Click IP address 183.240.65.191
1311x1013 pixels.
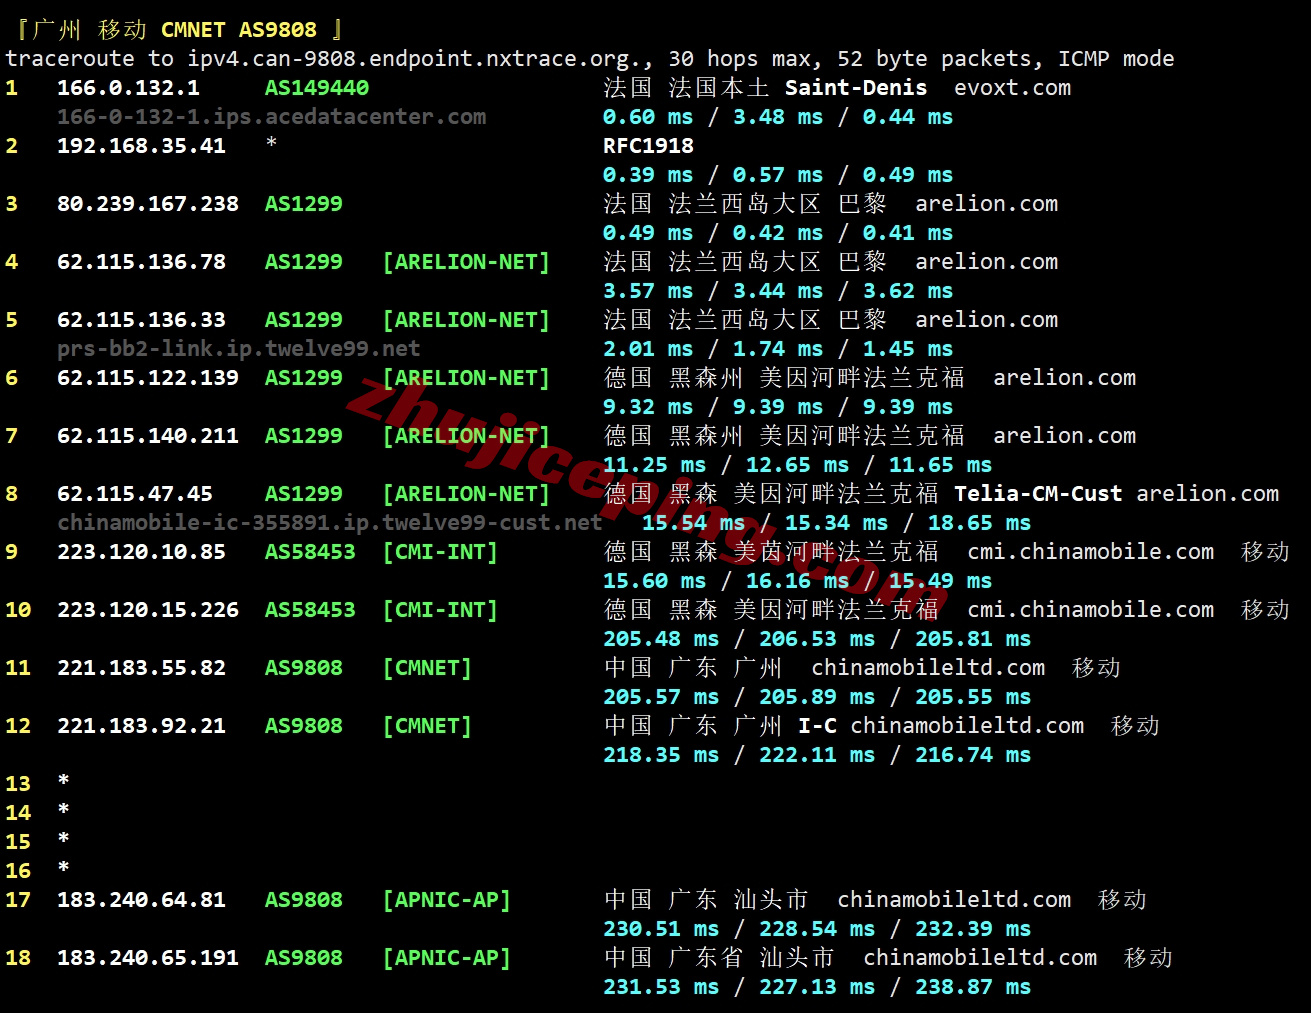click(x=148, y=958)
